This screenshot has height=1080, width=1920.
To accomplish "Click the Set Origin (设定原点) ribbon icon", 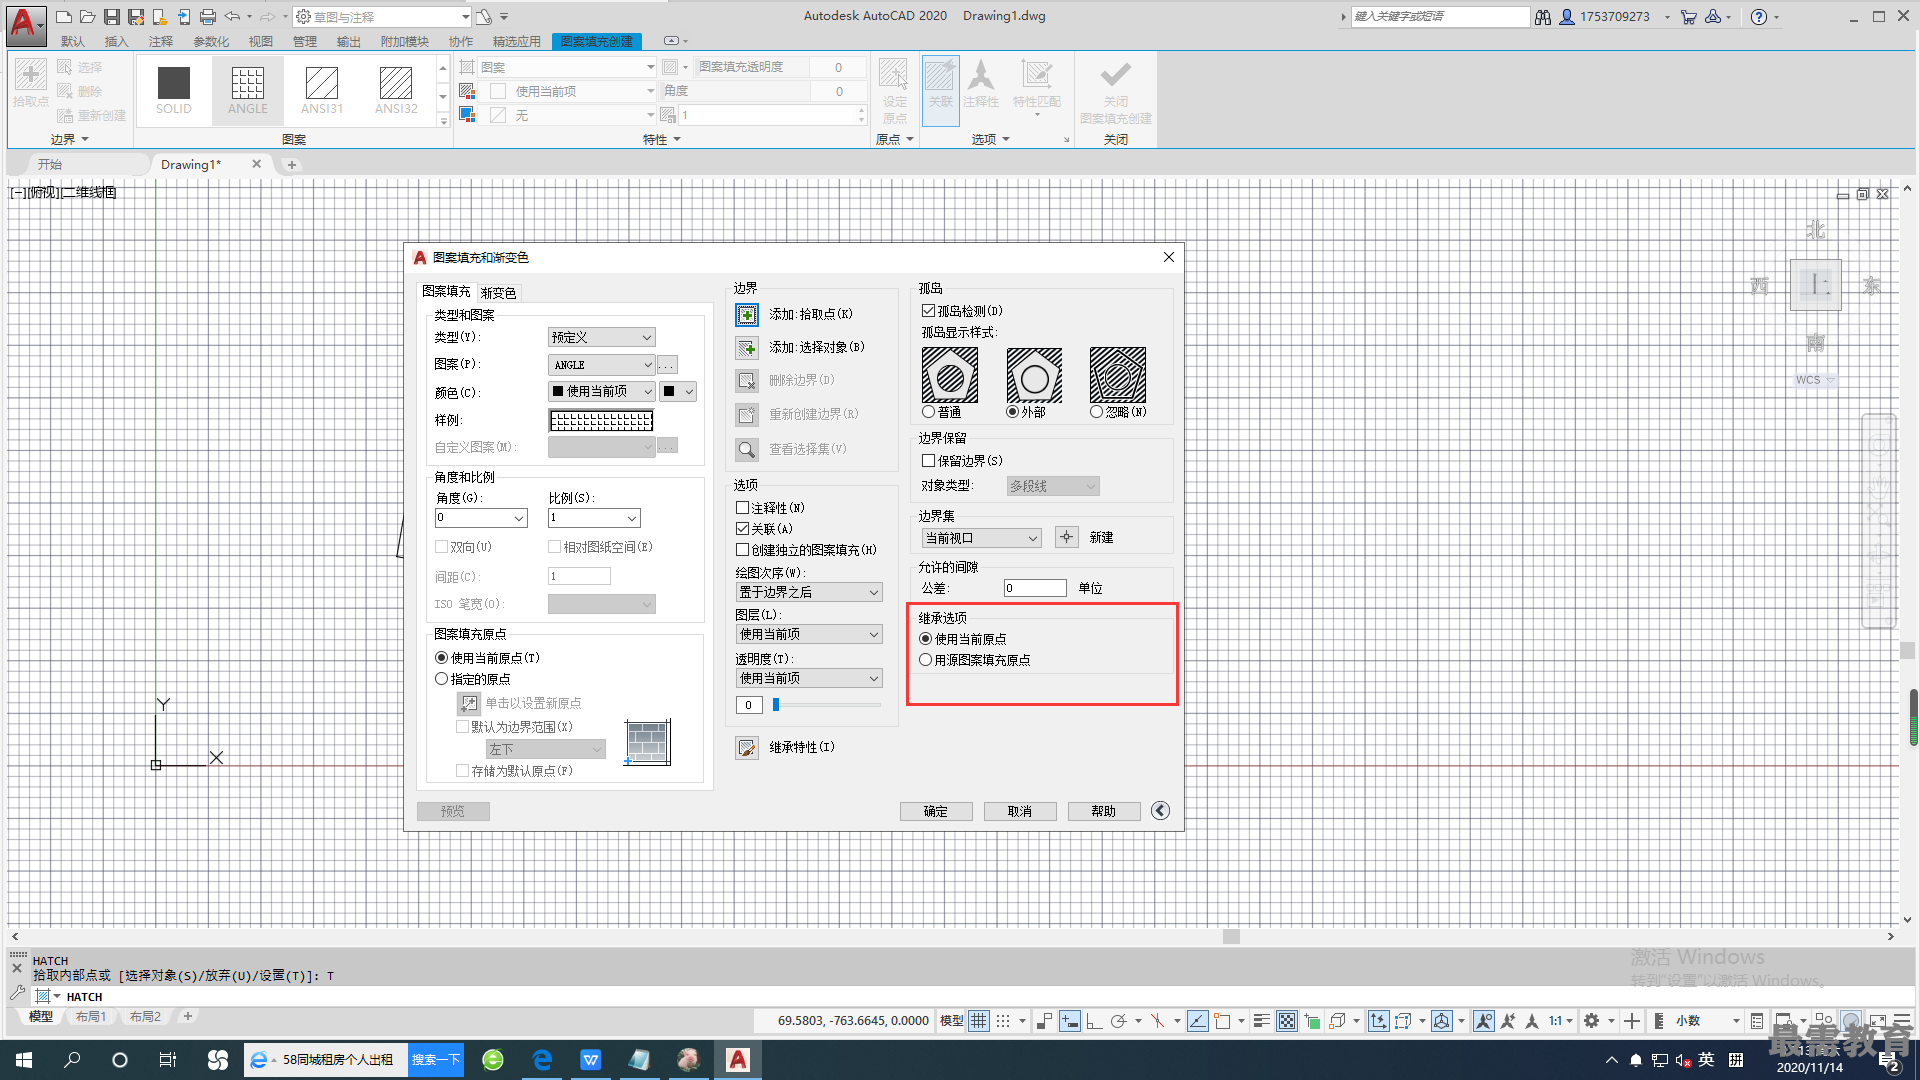I will coord(894,90).
